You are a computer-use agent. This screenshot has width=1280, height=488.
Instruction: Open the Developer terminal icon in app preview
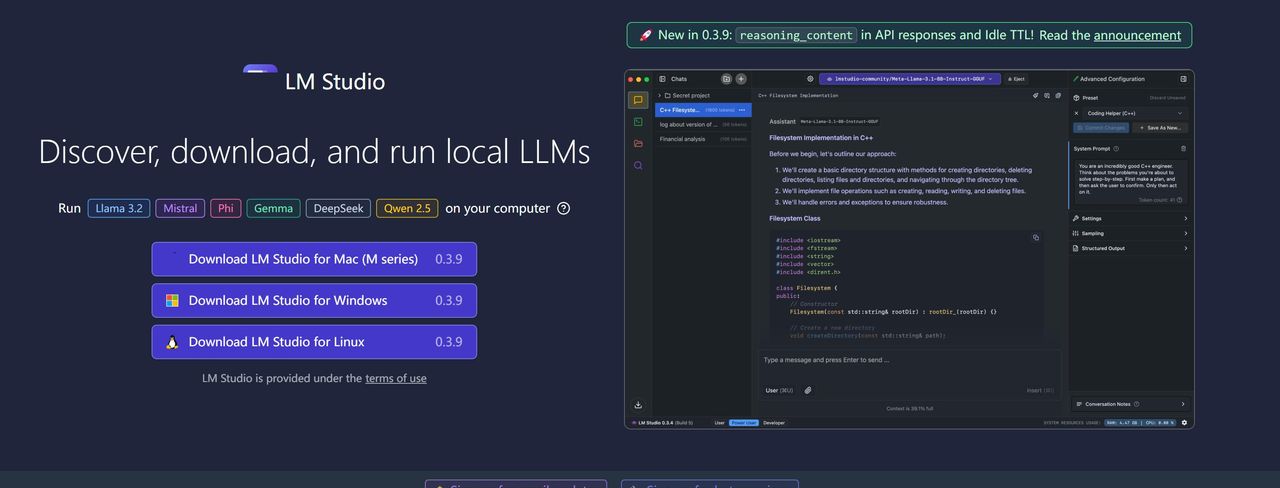pos(638,122)
